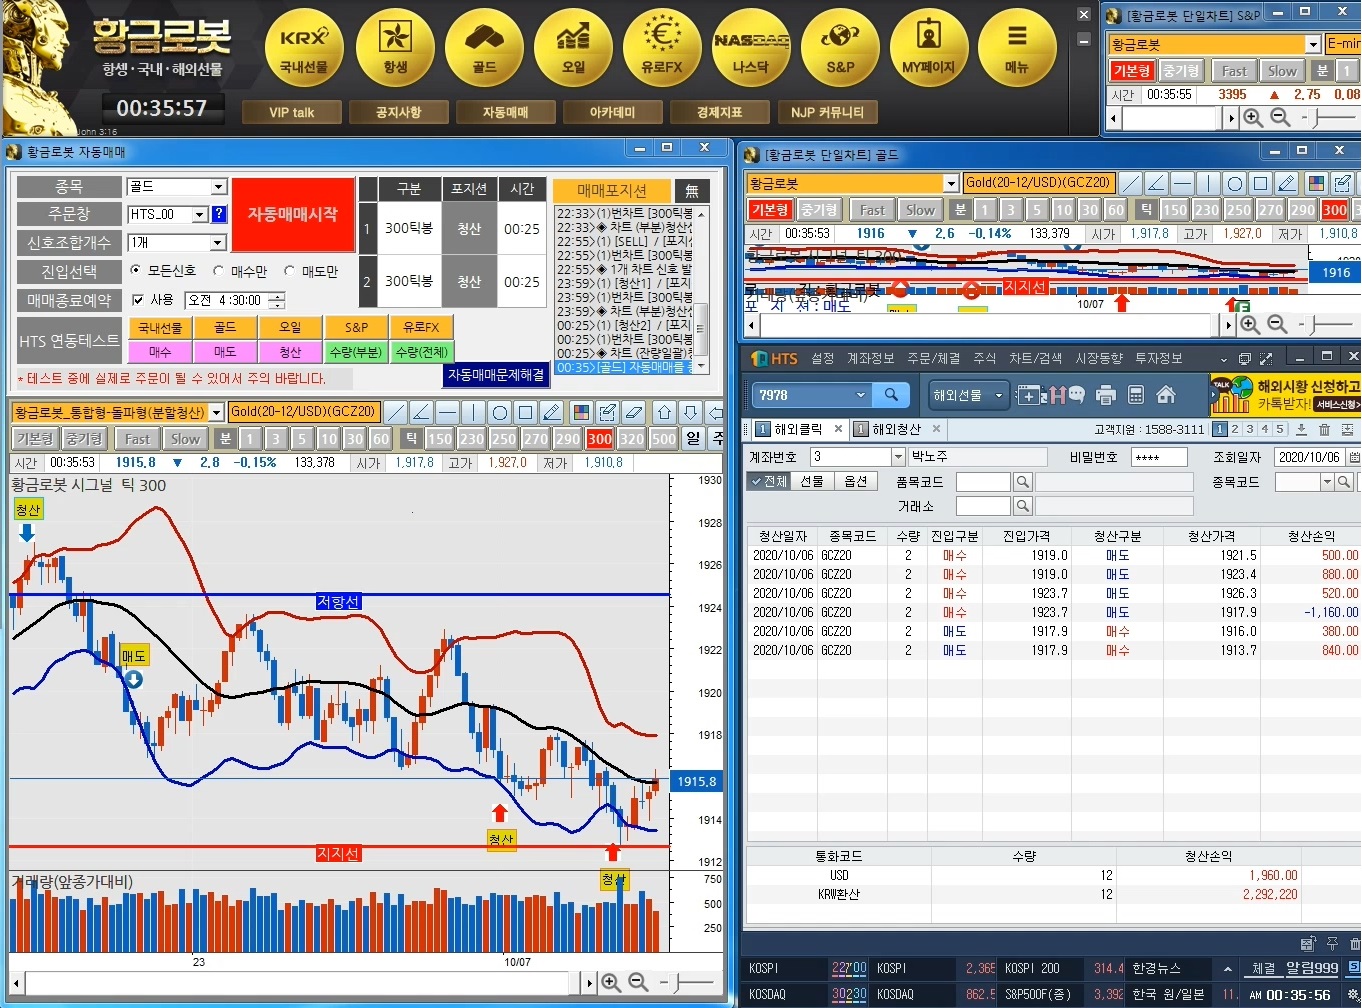Click the HTS printer icon

tap(1105, 395)
